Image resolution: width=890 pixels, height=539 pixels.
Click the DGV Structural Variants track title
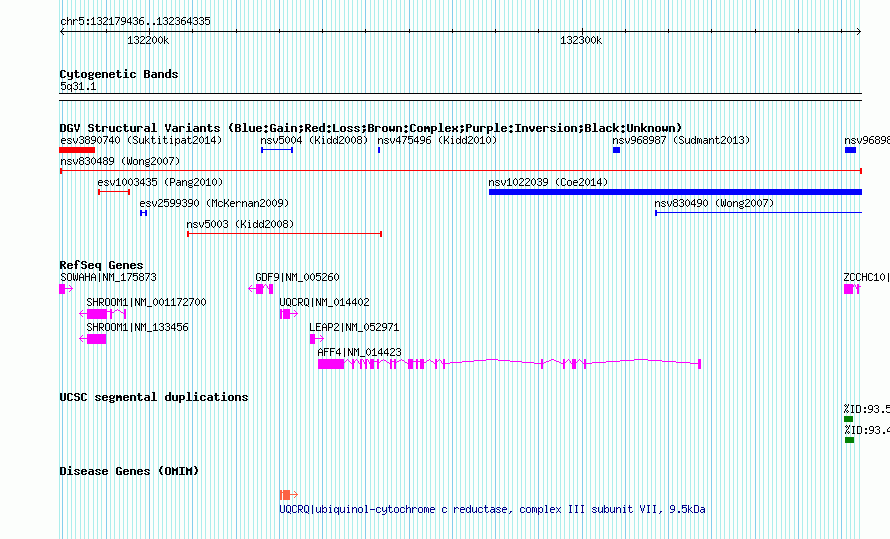pyautogui.click(x=371, y=128)
